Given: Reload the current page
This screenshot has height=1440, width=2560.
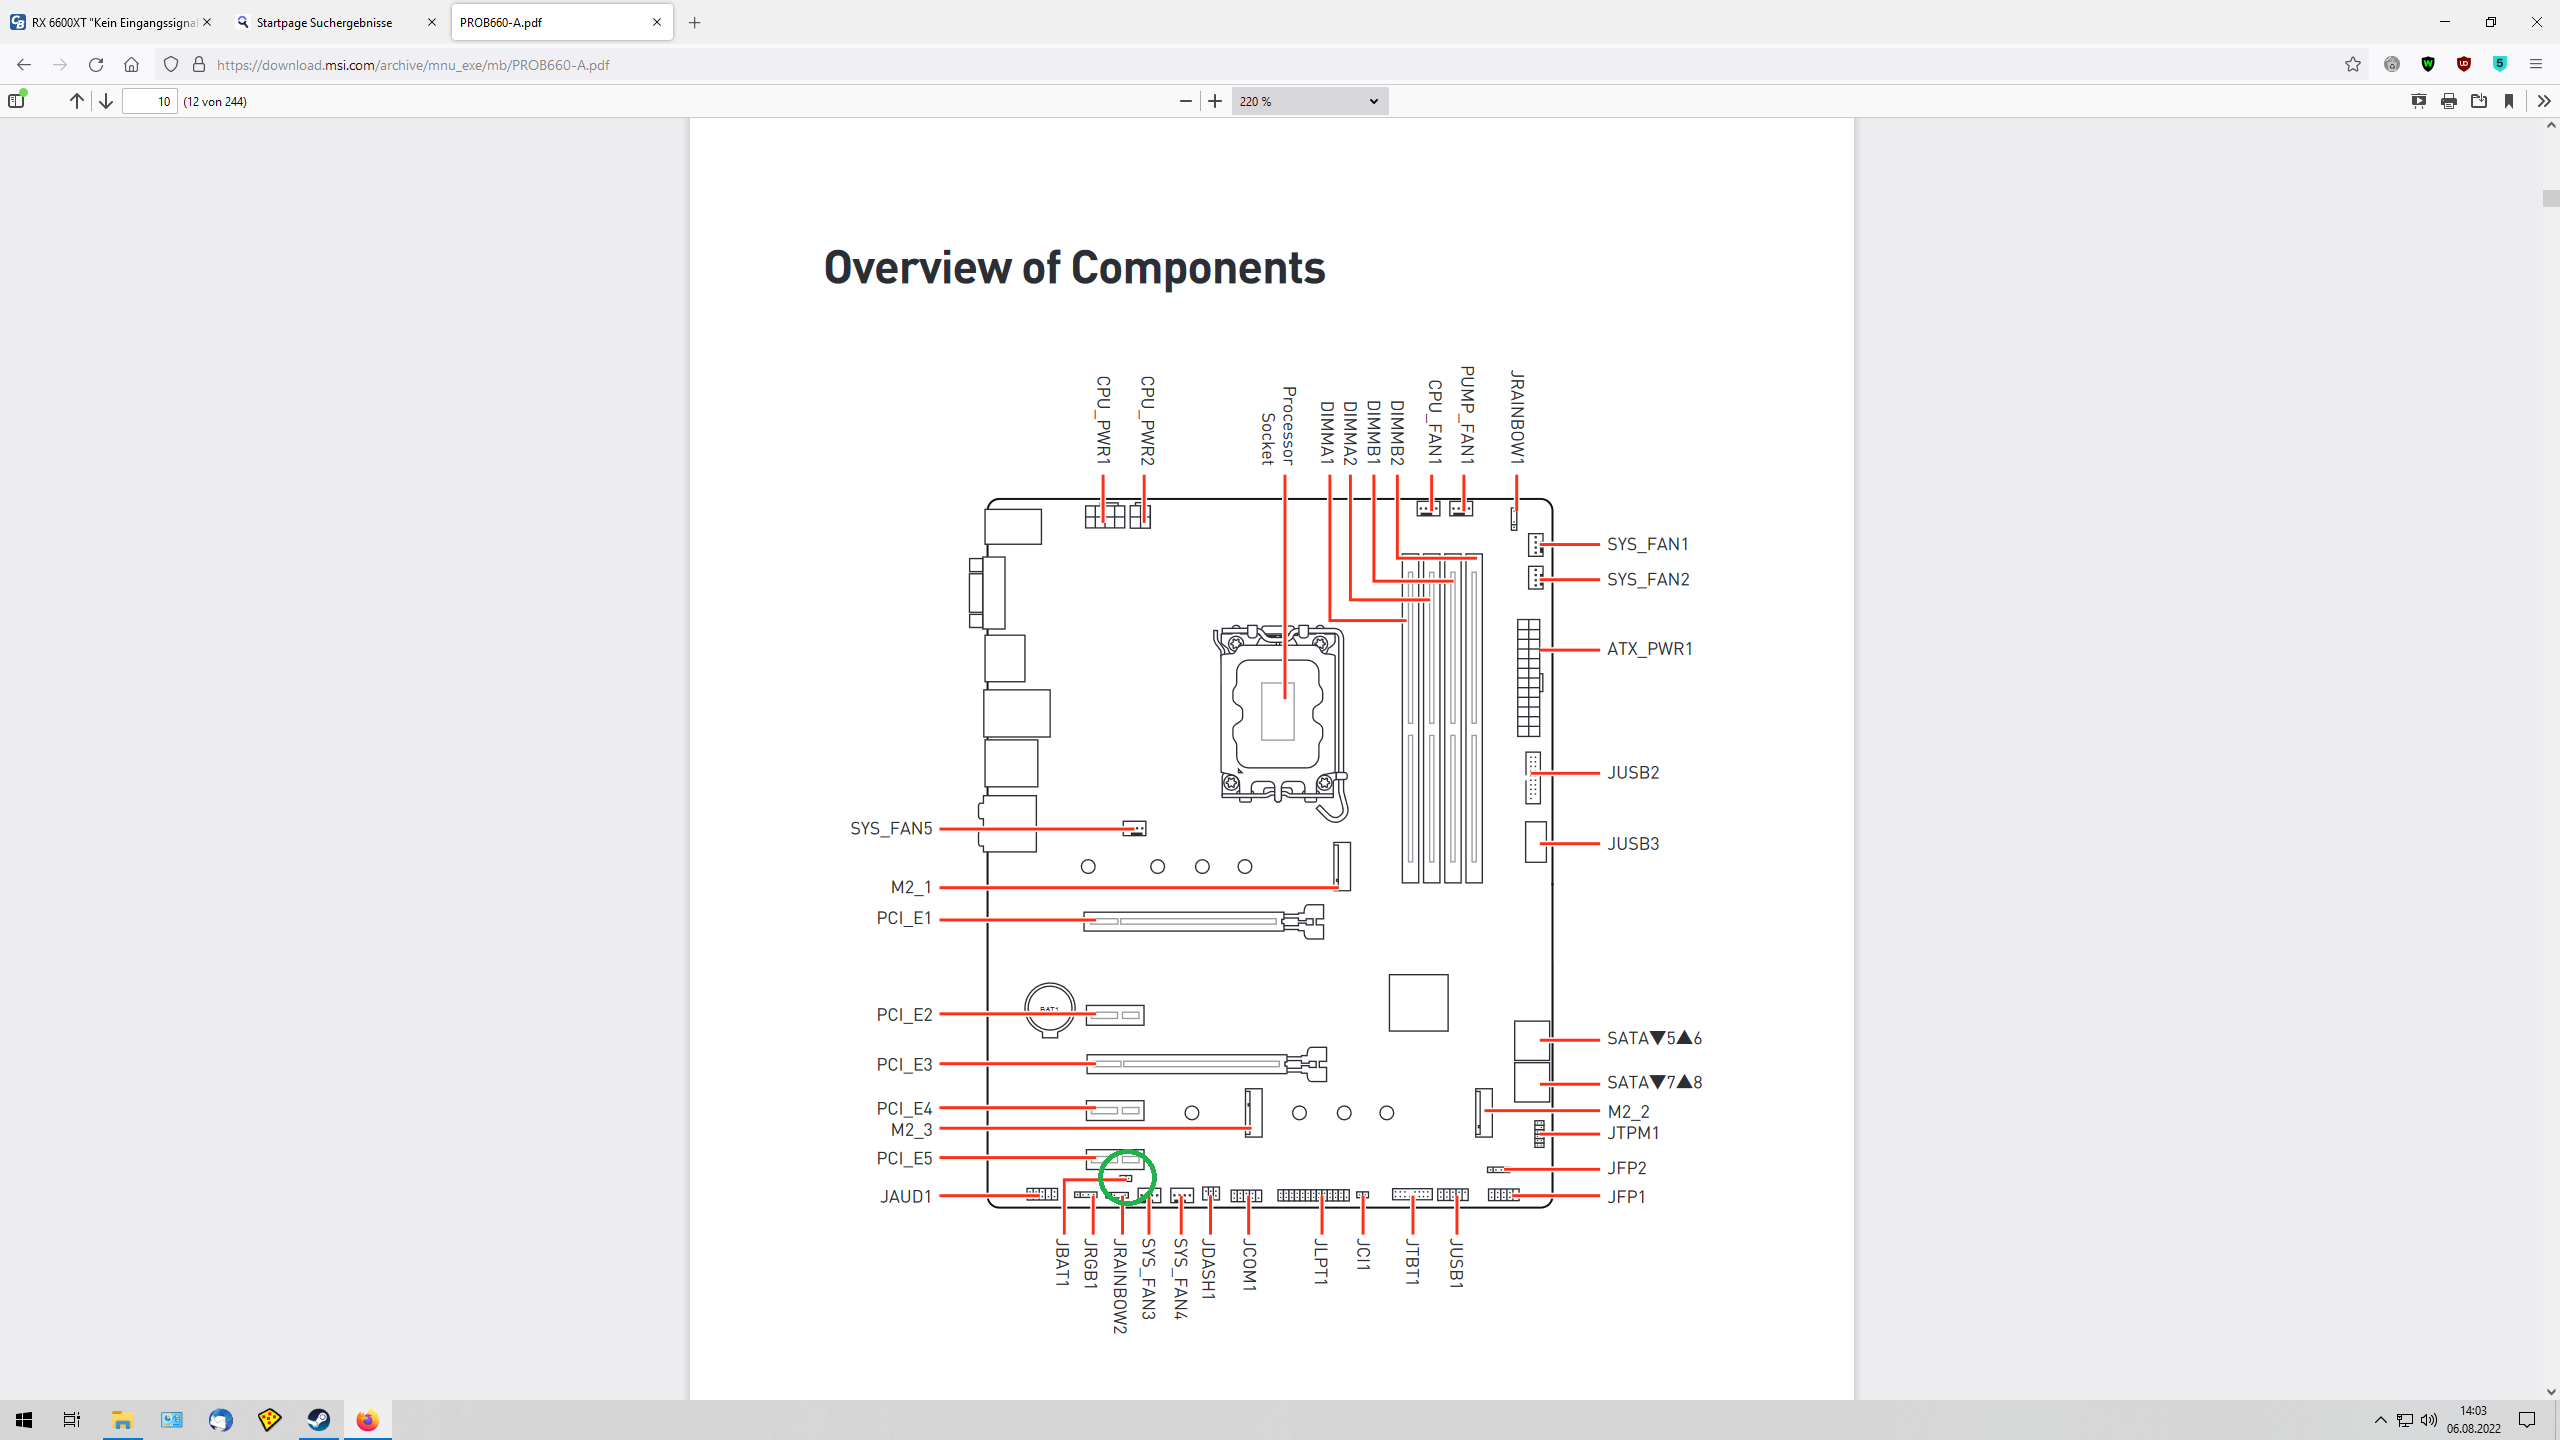Looking at the screenshot, I should click(96, 64).
